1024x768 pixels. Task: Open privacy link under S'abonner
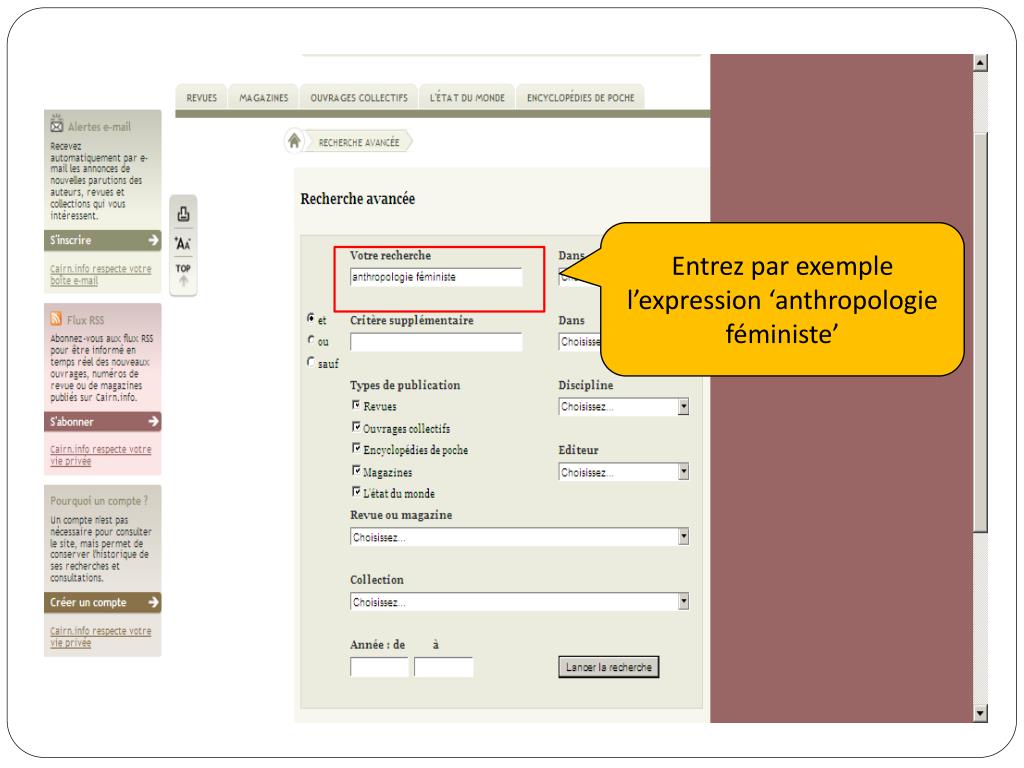click(101, 455)
